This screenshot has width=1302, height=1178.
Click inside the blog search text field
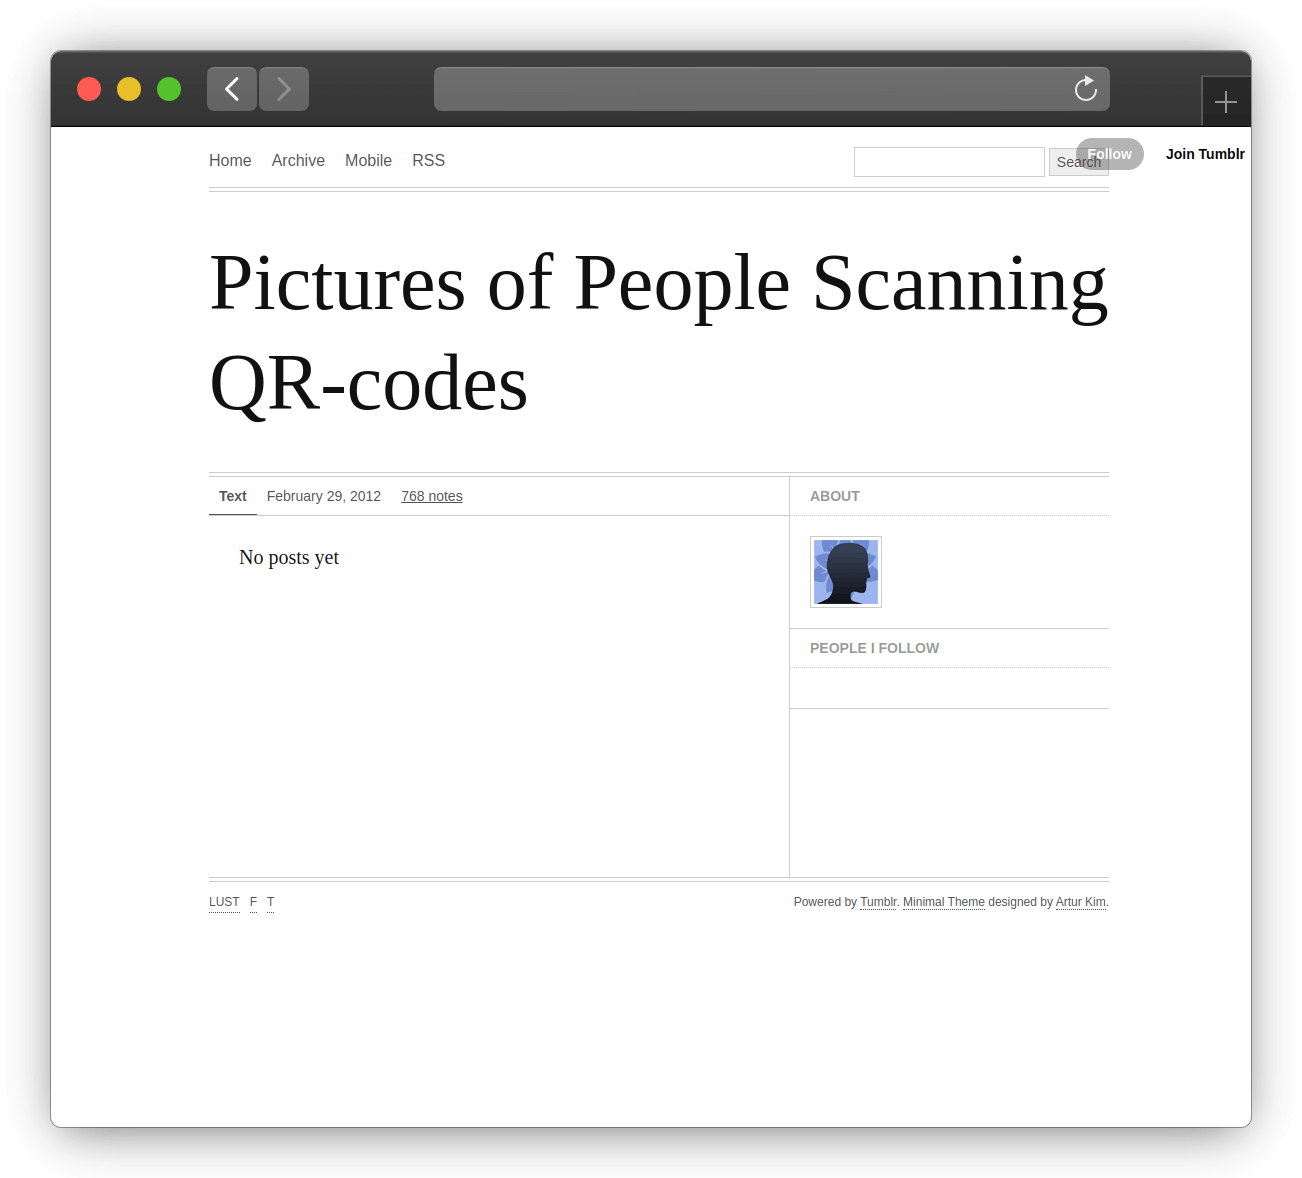pyautogui.click(x=948, y=162)
